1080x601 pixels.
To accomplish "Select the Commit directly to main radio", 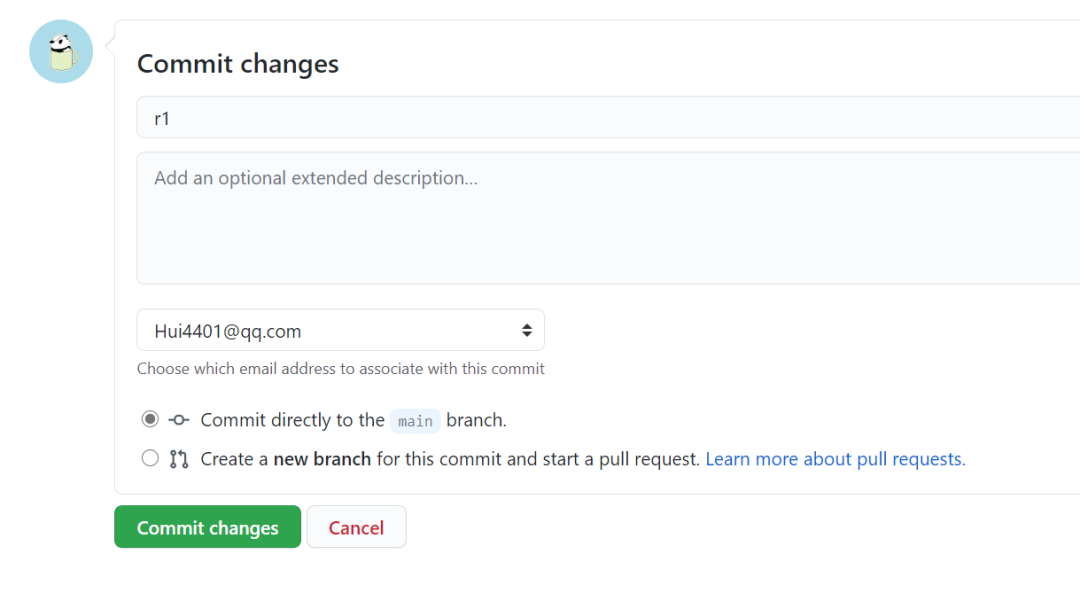I will point(150,419).
